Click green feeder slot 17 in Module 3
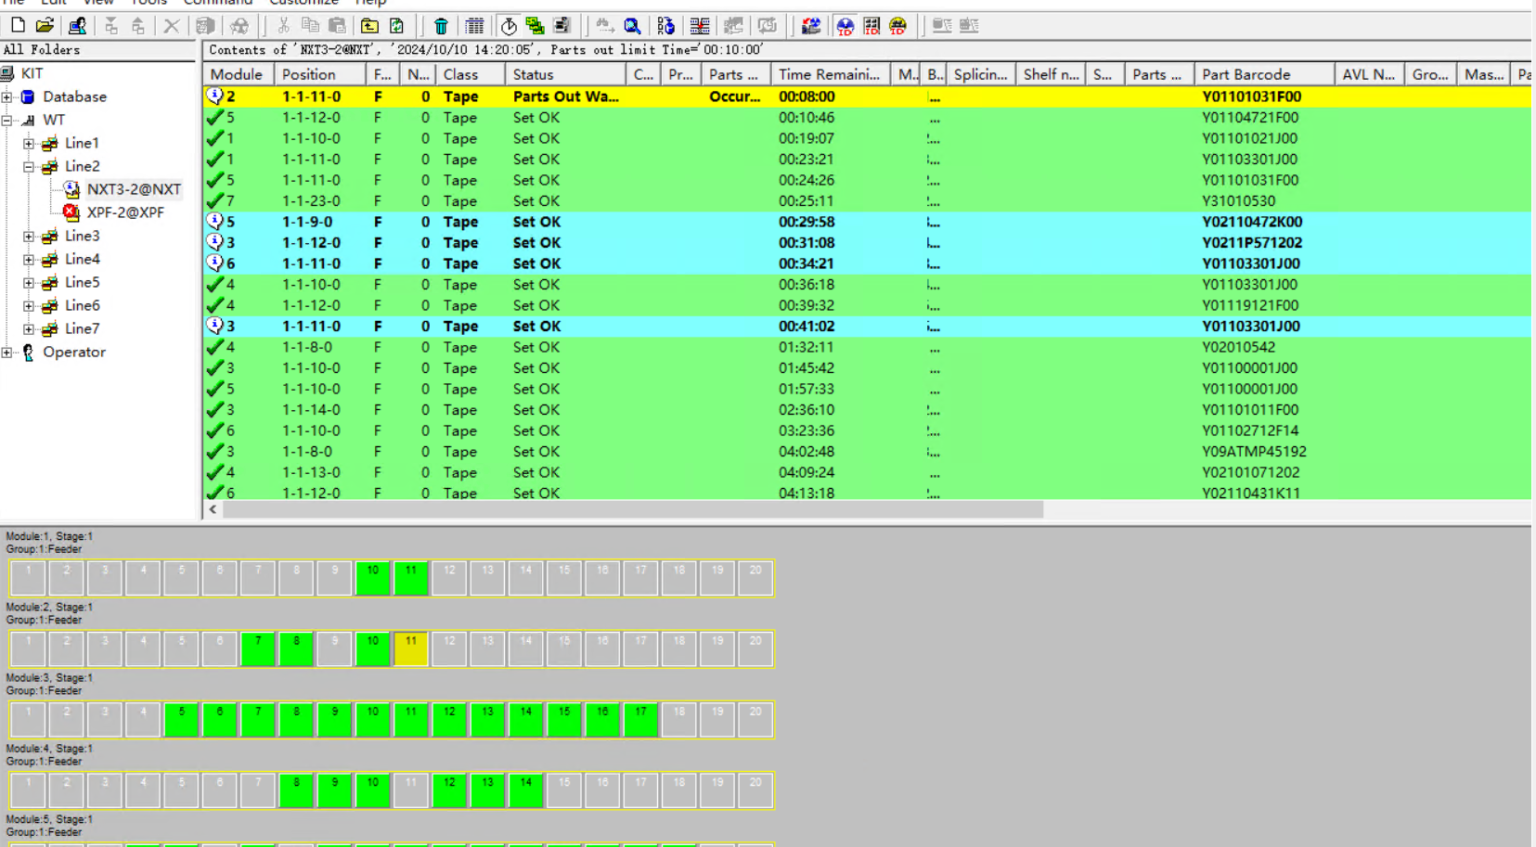This screenshot has width=1536, height=847. [640, 719]
